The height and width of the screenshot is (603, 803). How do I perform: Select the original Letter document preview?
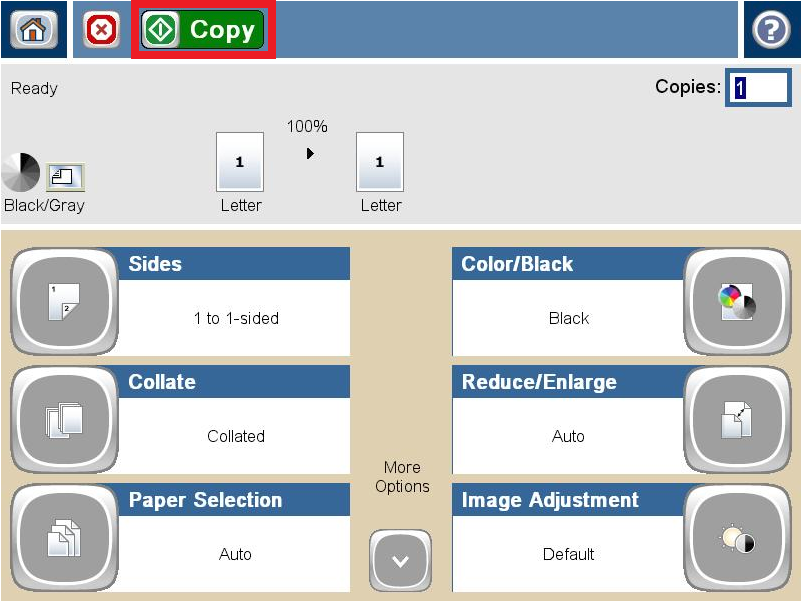[239, 162]
